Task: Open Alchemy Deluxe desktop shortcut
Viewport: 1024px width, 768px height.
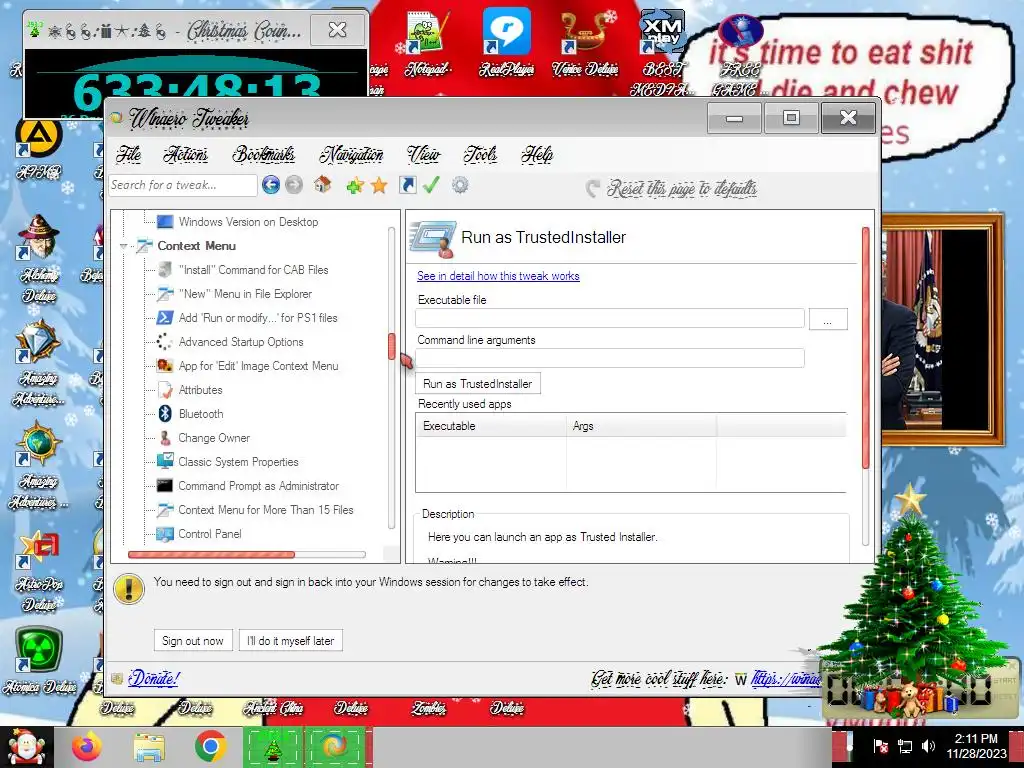Action: pyautogui.click(x=39, y=258)
